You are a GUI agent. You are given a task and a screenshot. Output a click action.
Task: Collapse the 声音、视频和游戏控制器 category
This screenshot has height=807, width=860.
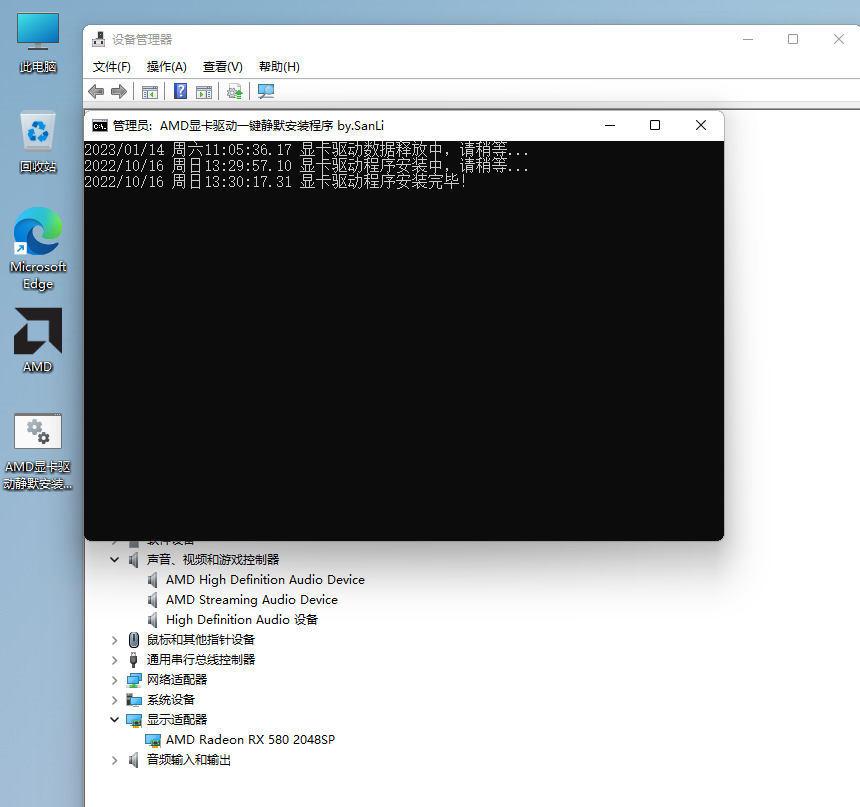pyautogui.click(x=113, y=559)
